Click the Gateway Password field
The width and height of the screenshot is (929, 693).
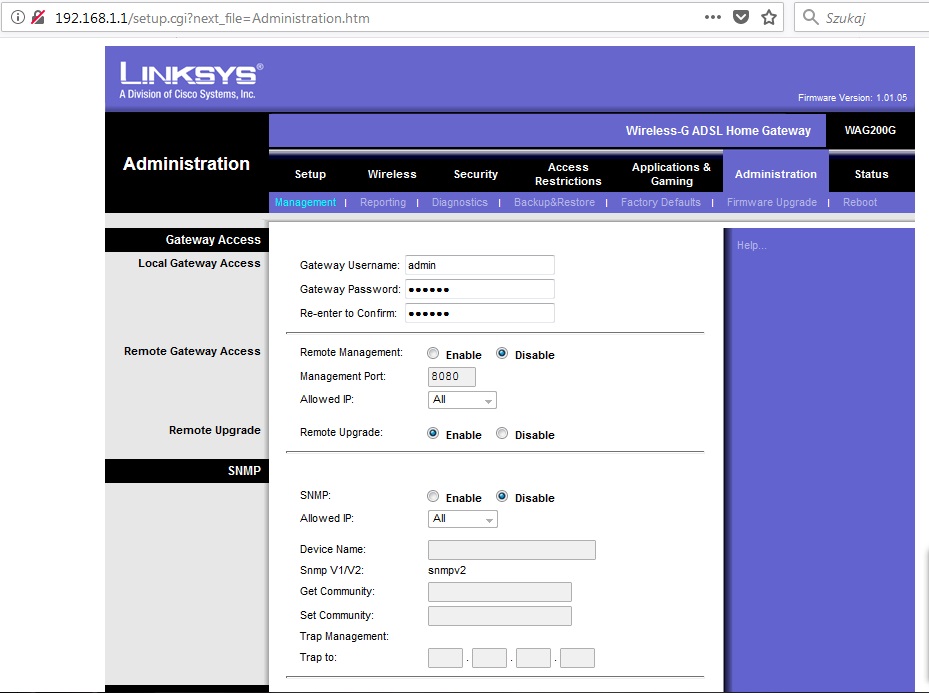point(480,289)
